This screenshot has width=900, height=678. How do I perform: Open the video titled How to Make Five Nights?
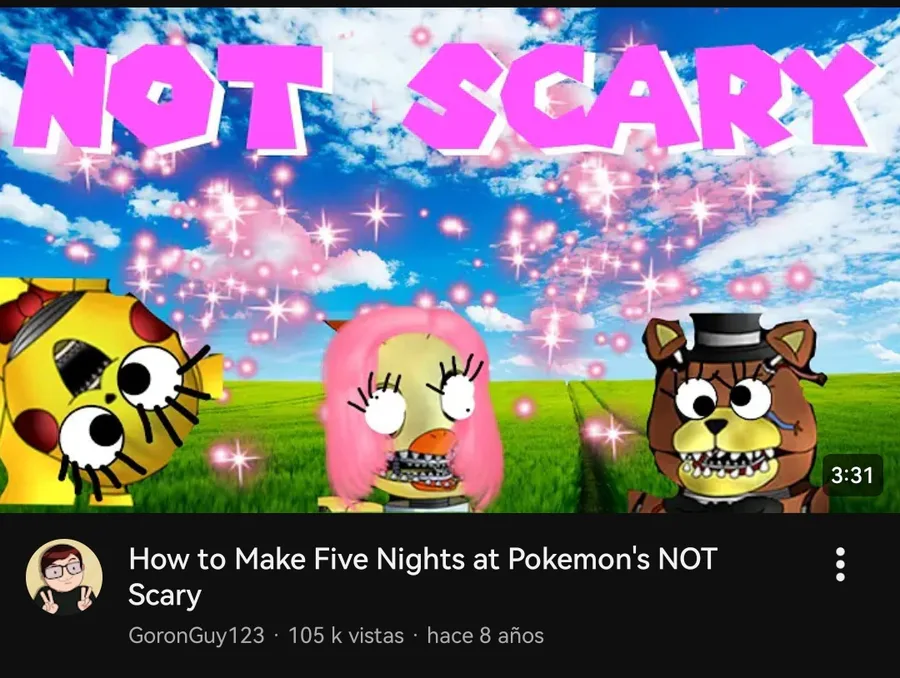[423, 576]
